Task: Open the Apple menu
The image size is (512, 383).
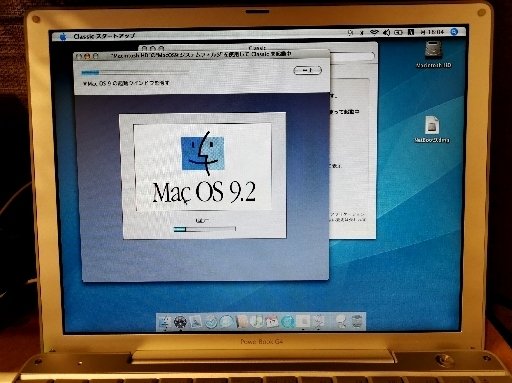Action: [x=63, y=36]
